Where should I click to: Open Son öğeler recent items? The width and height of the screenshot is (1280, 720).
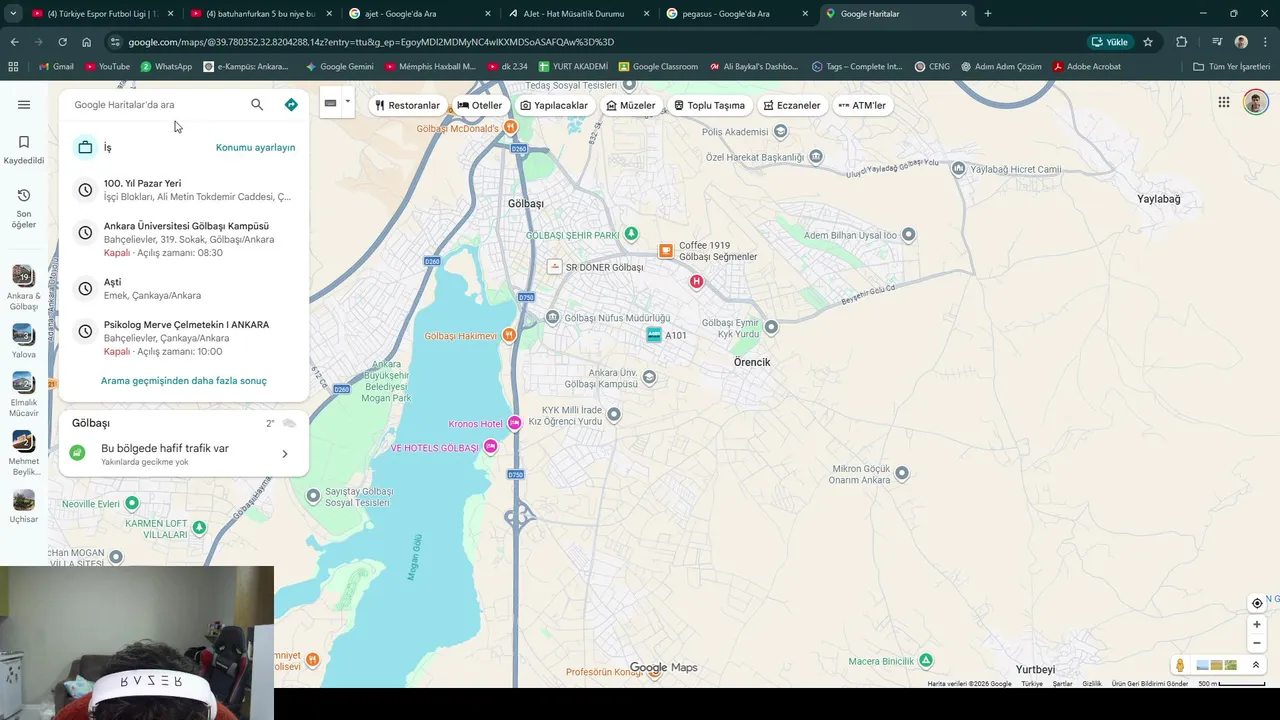coord(24,207)
